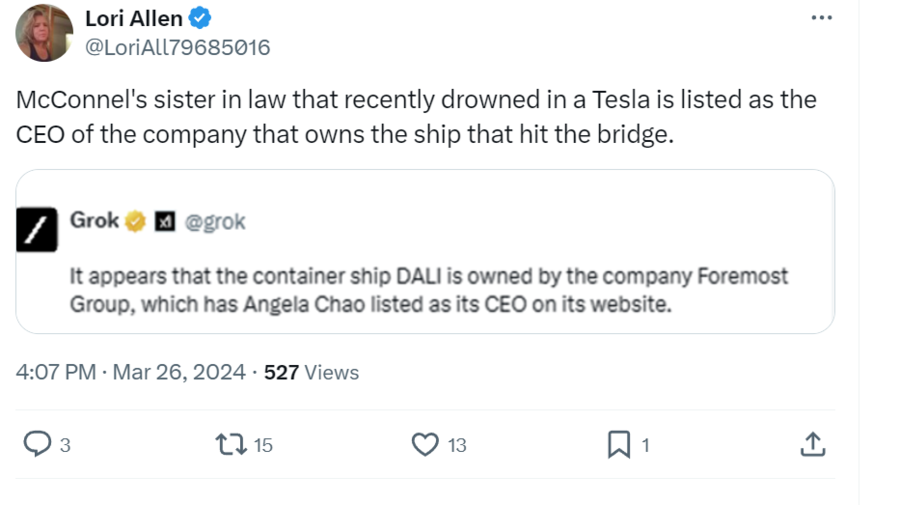Image resolution: width=900 pixels, height=505 pixels.
Task: Bookmark this tweet by Lori Allen
Action: click(620, 444)
